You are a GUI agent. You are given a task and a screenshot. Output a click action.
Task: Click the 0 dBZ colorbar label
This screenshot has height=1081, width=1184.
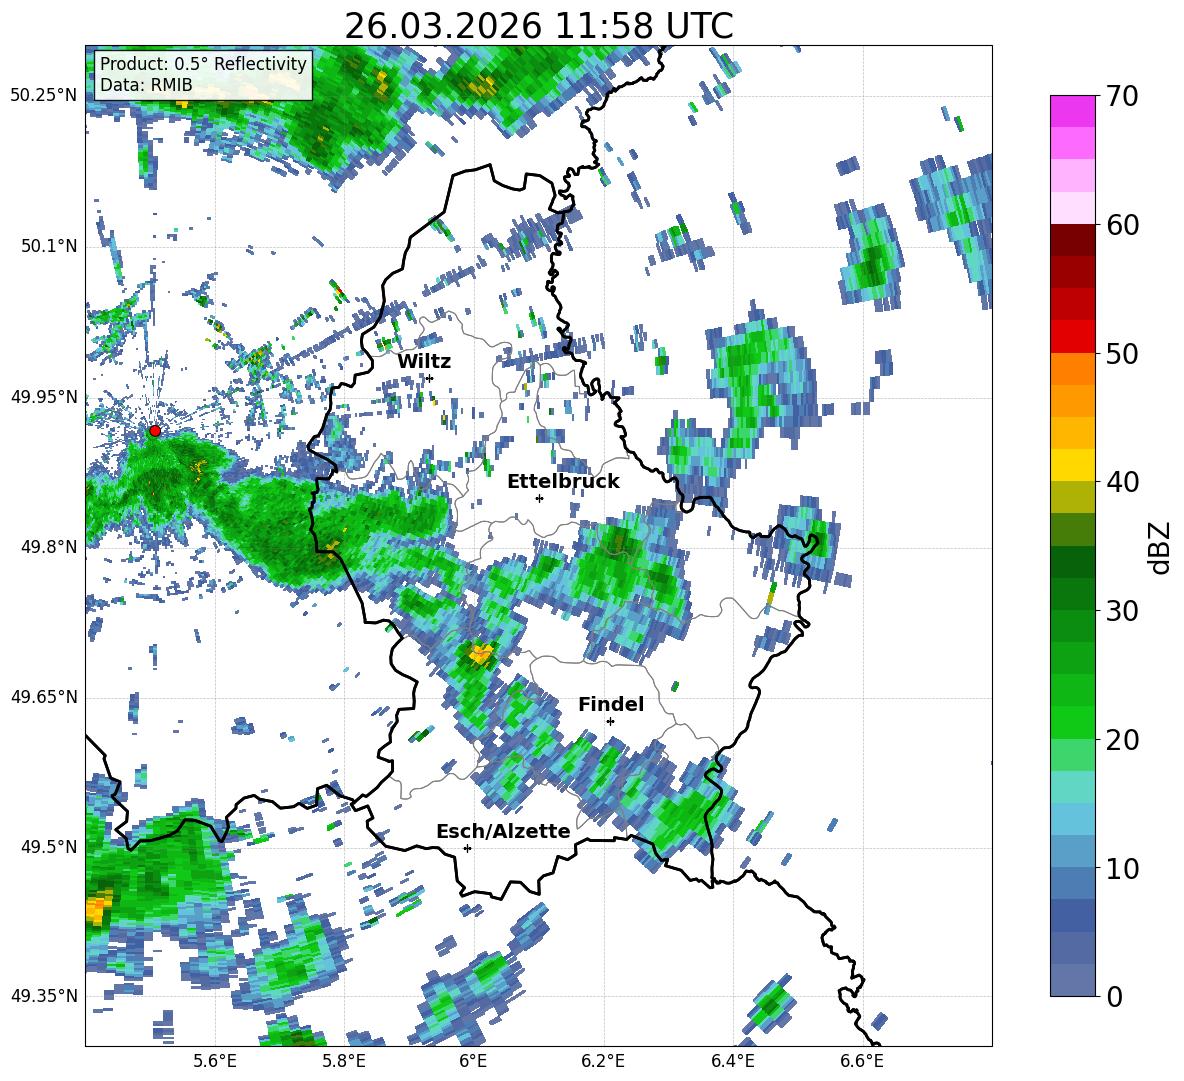pyautogui.click(x=1115, y=996)
